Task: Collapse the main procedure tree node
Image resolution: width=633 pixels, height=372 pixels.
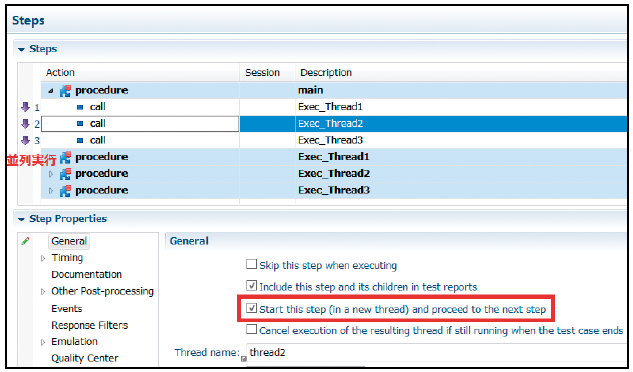Action: (51, 91)
